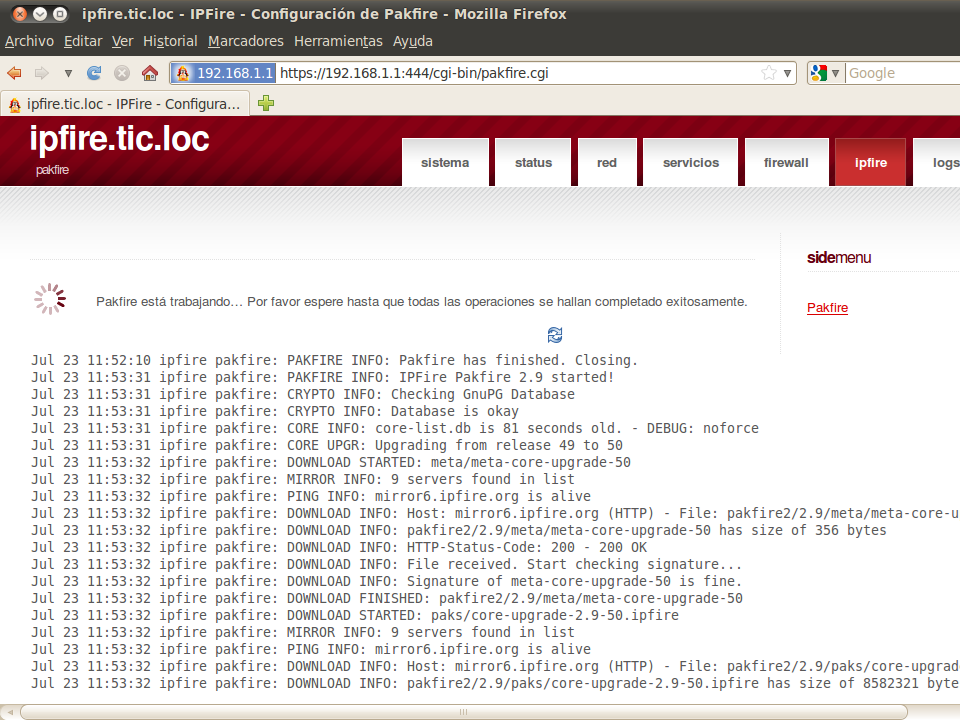The image size is (960, 720).
Task: Click the site identity badge showing 192.168.1.1
Action: coord(224,73)
